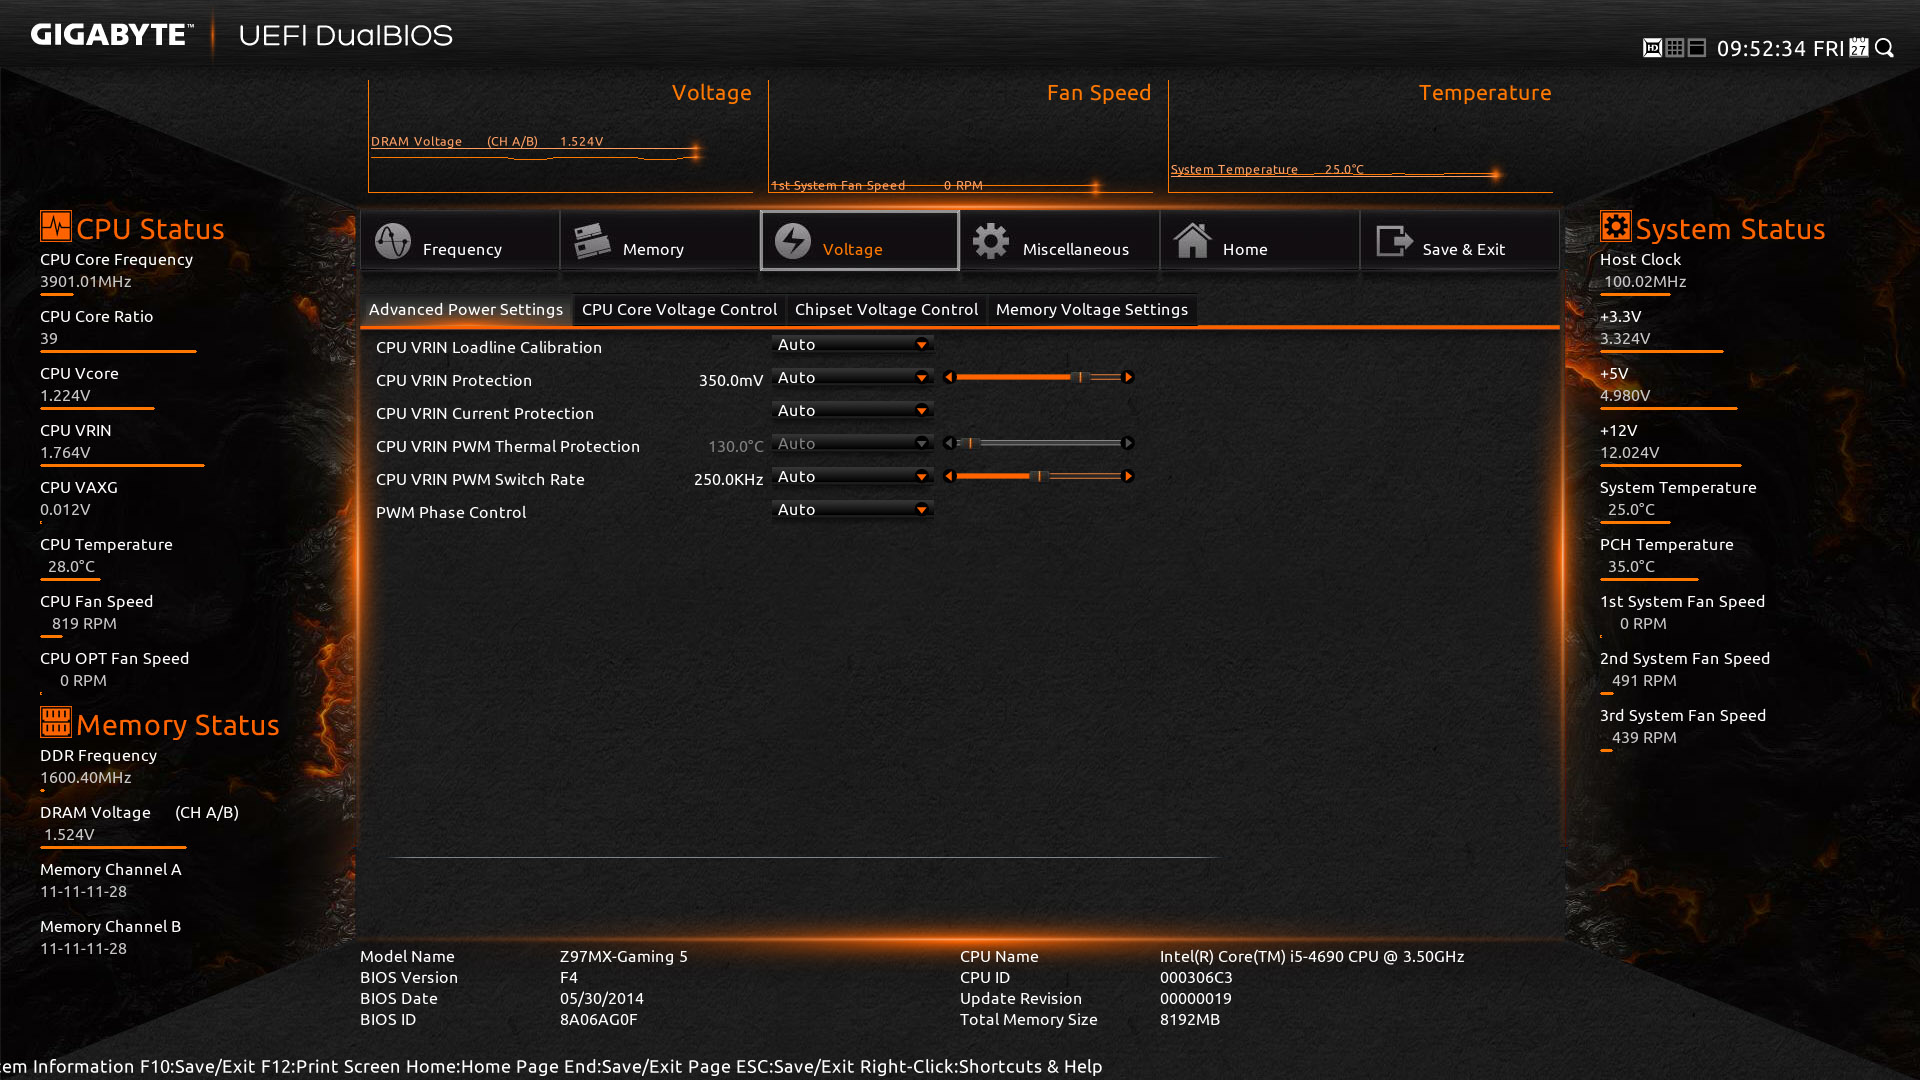Expand CPU VRIN Current Protection dropdown
Screen dimensions: 1920x1080
click(853, 410)
